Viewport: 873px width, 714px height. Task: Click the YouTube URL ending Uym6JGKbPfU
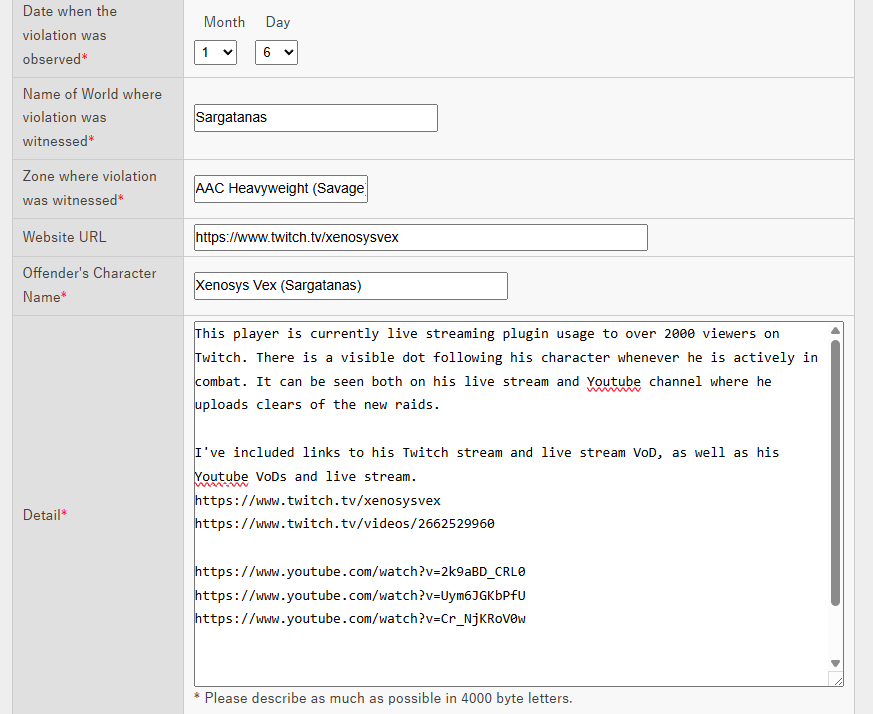coord(360,596)
